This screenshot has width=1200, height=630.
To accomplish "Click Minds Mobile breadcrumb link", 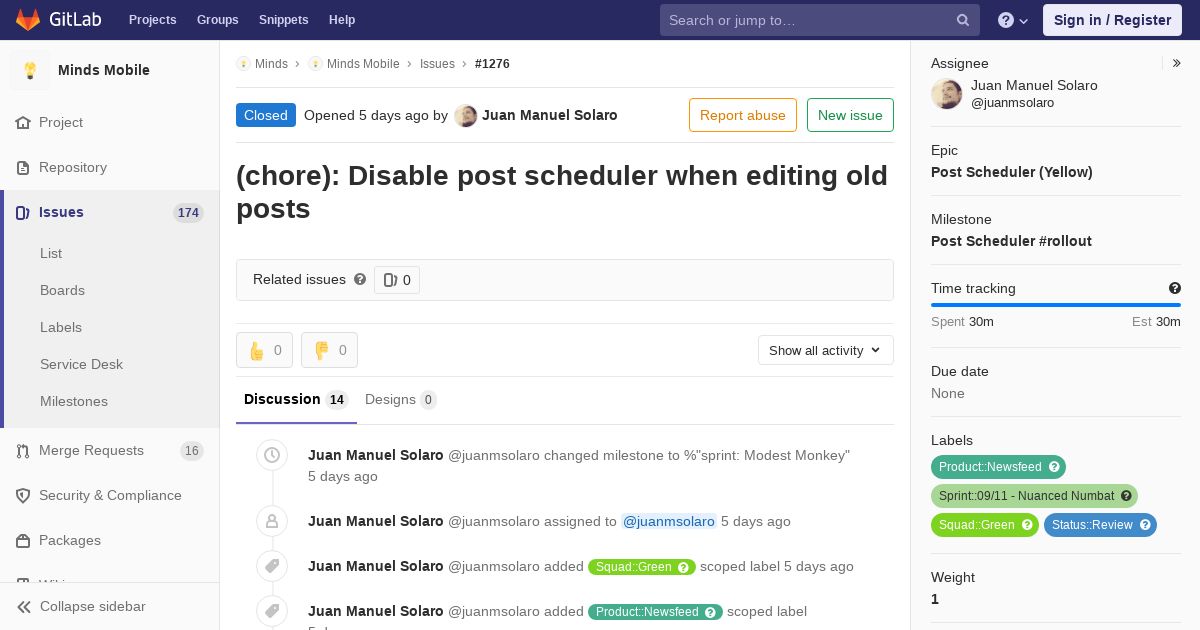I will click(x=363, y=63).
